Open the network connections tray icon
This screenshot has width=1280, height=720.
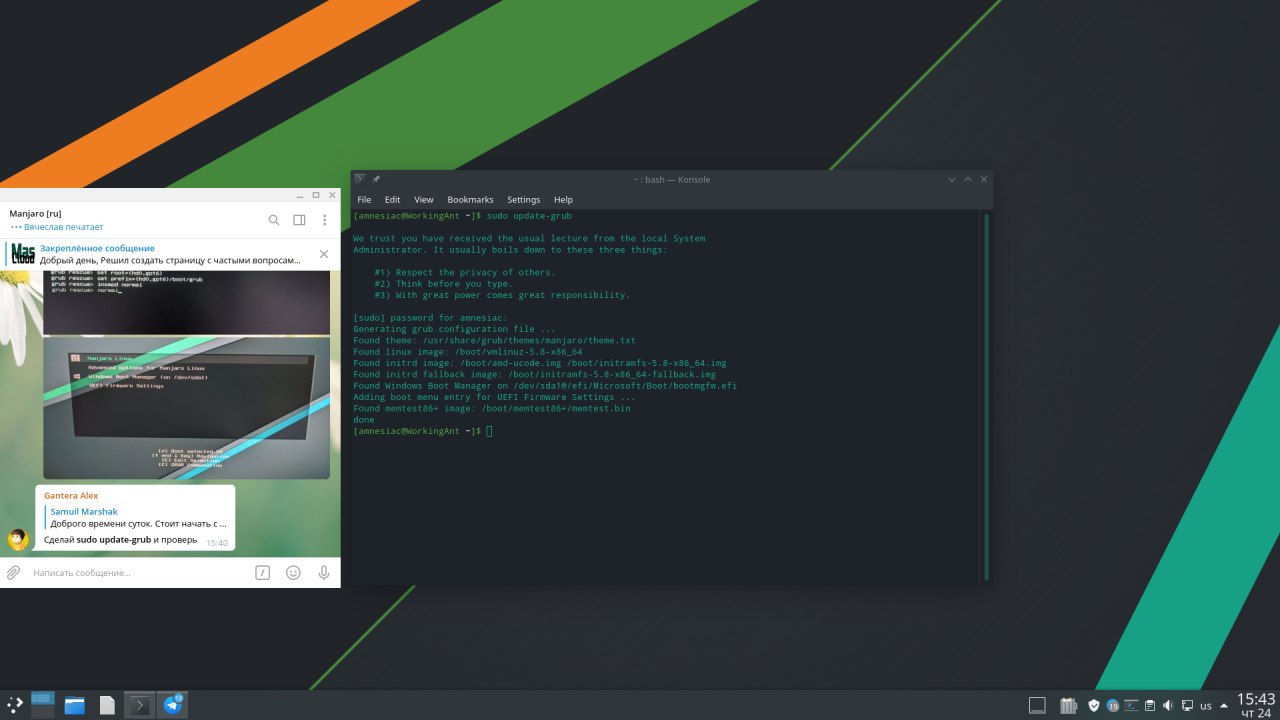tap(1186, 705)
